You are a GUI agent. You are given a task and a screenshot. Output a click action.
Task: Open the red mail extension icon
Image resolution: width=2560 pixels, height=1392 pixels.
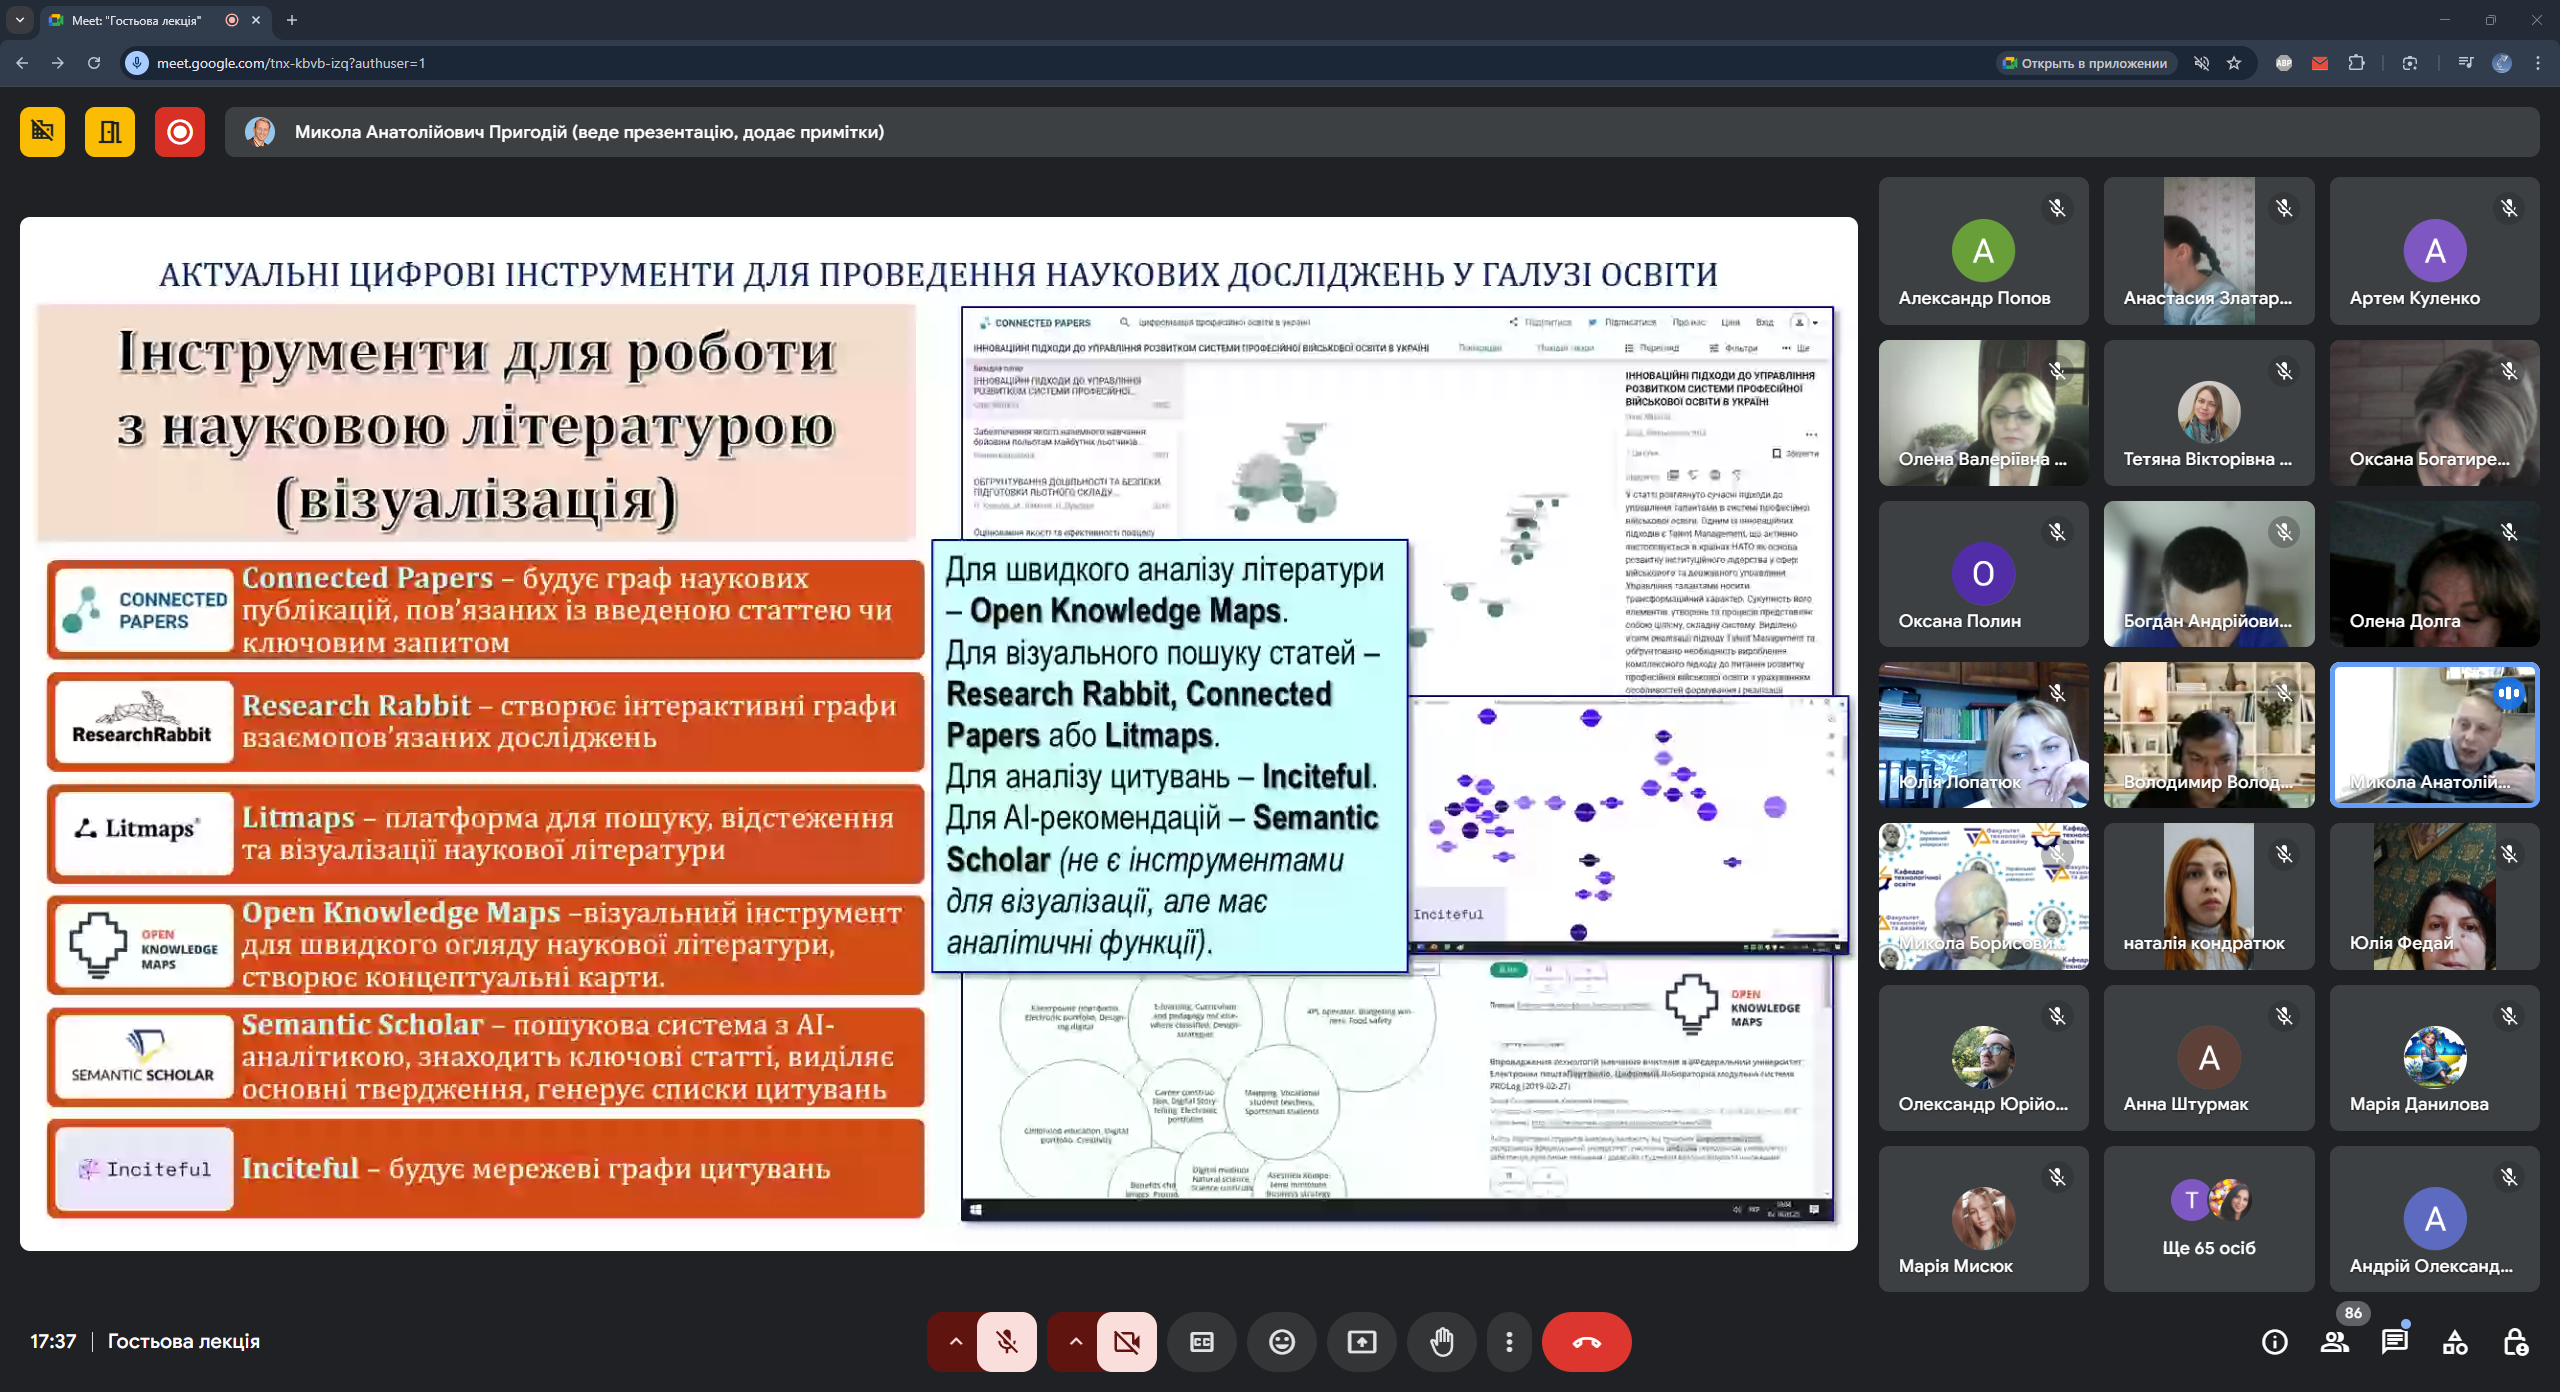coord(2320,63)
